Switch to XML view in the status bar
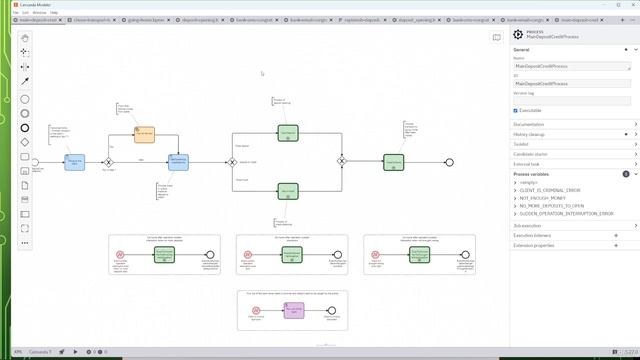The height and width of the screenshot is (360, 640). tap(18, 352)
